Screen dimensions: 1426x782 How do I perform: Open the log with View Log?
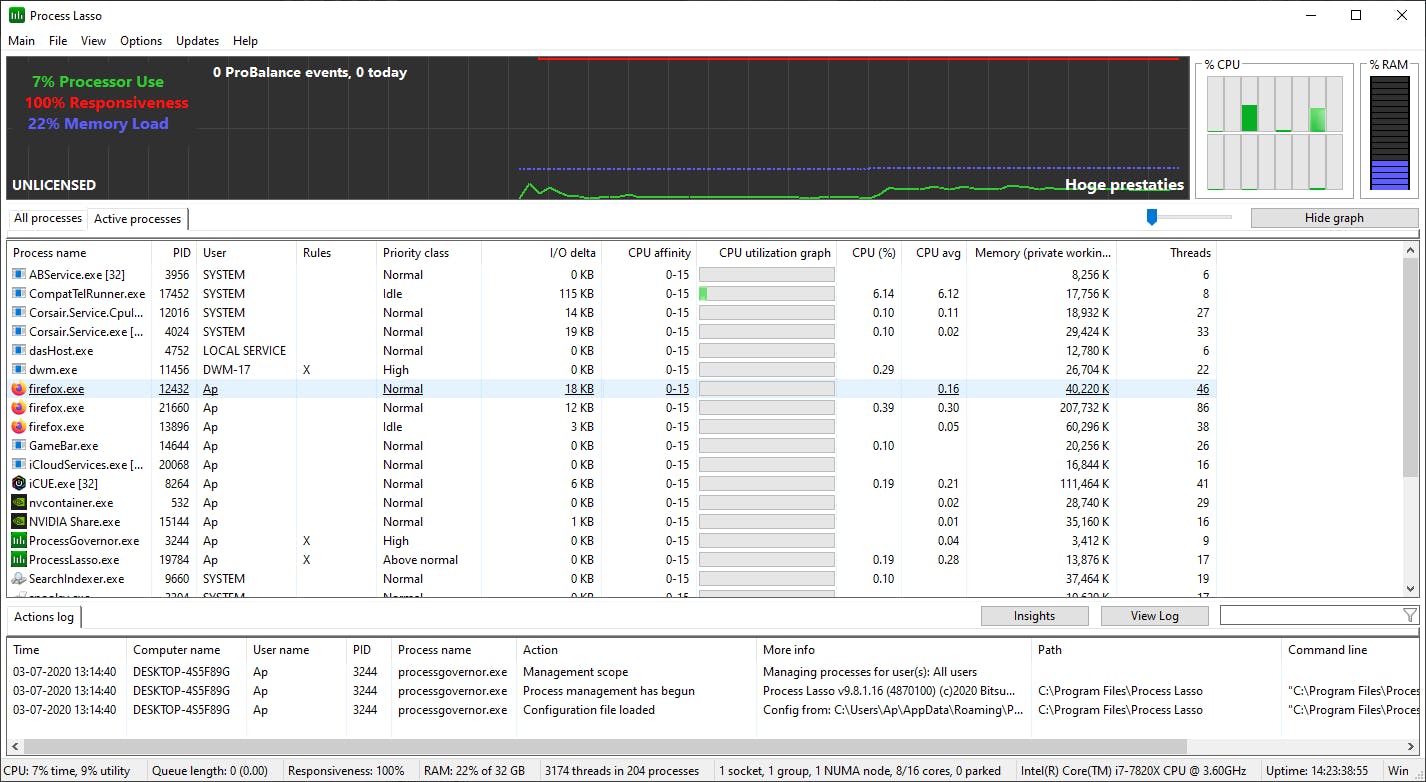pyautogui.click(x=1154, y=616)
